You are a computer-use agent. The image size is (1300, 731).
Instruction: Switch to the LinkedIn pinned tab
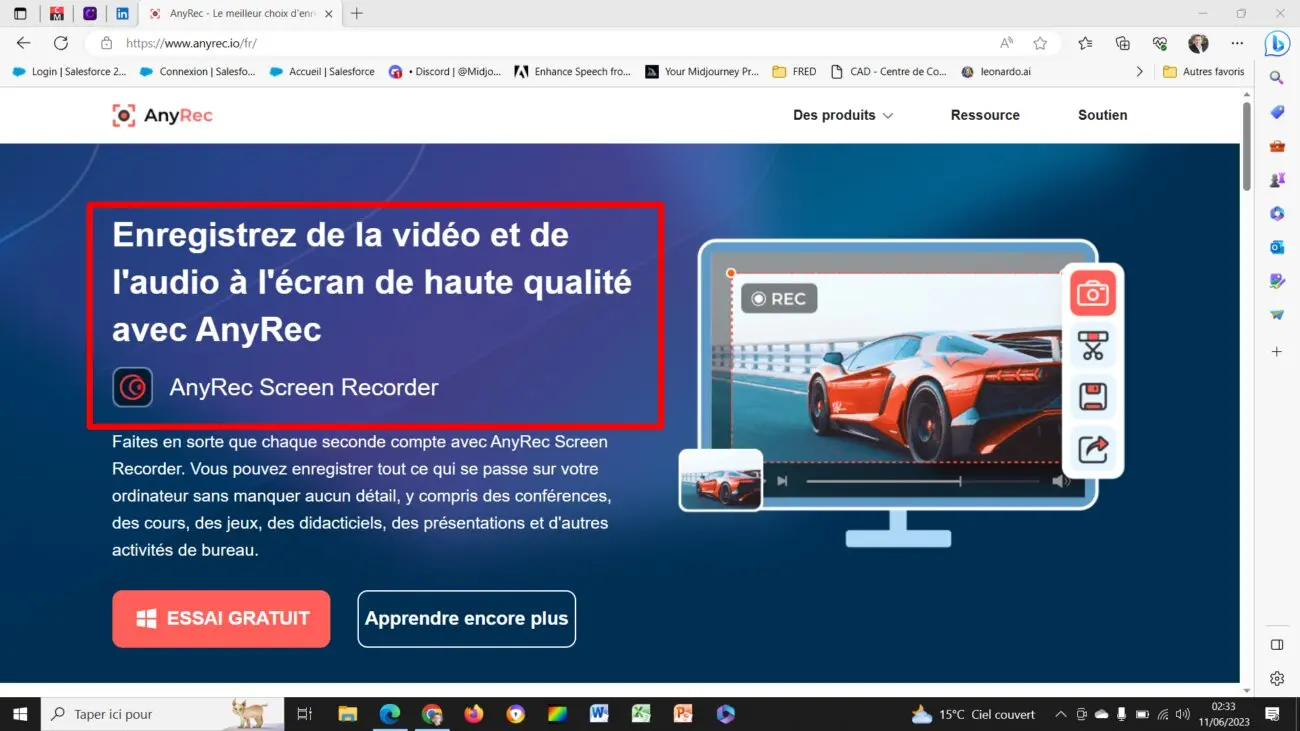(x=122, y=14)
